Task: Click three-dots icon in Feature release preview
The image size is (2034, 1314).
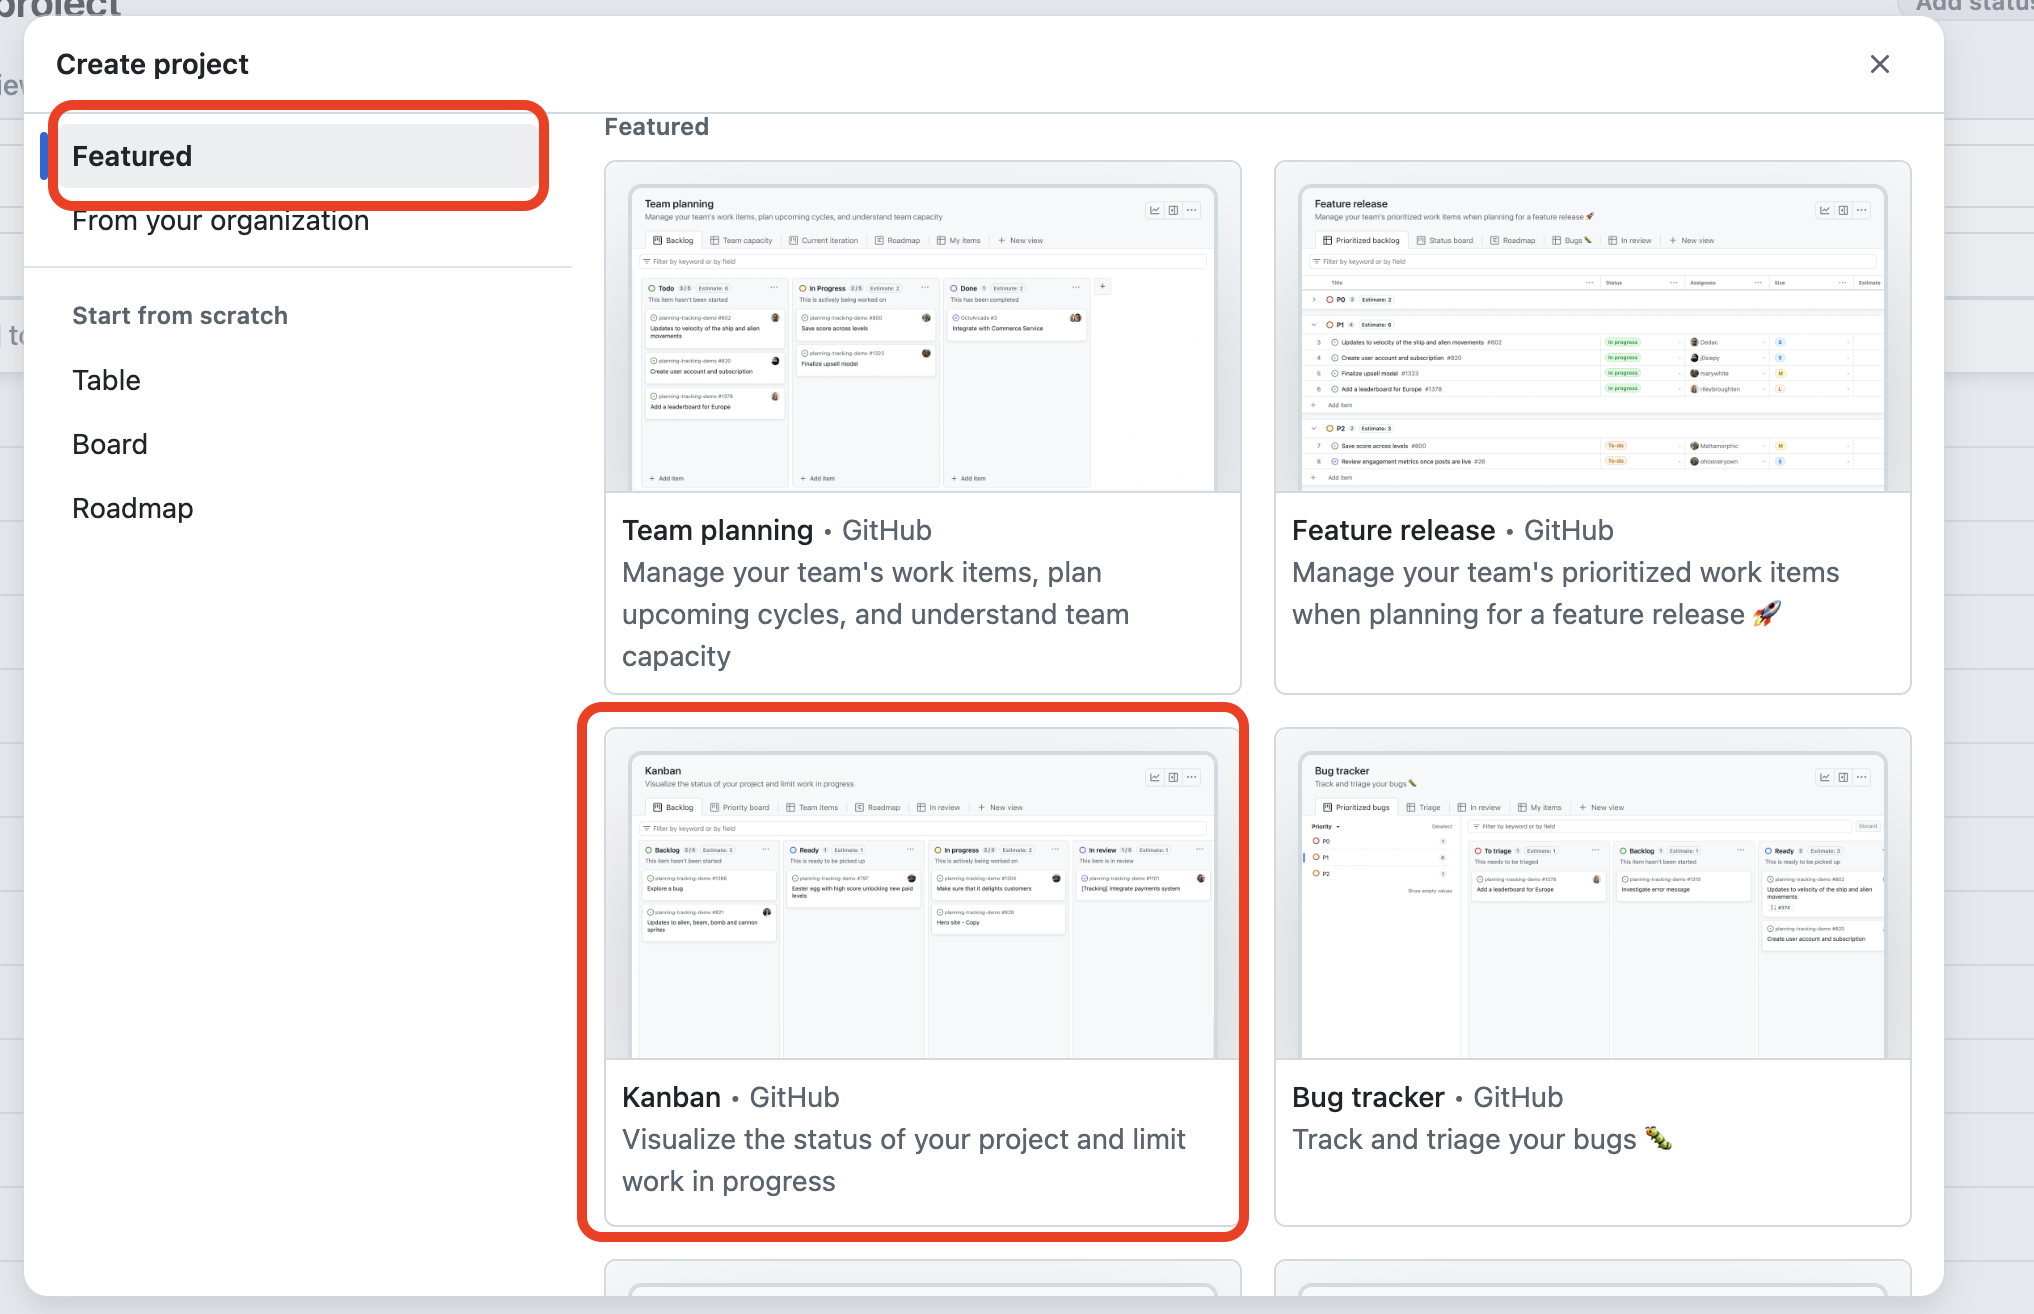Action: (1861, 210)
